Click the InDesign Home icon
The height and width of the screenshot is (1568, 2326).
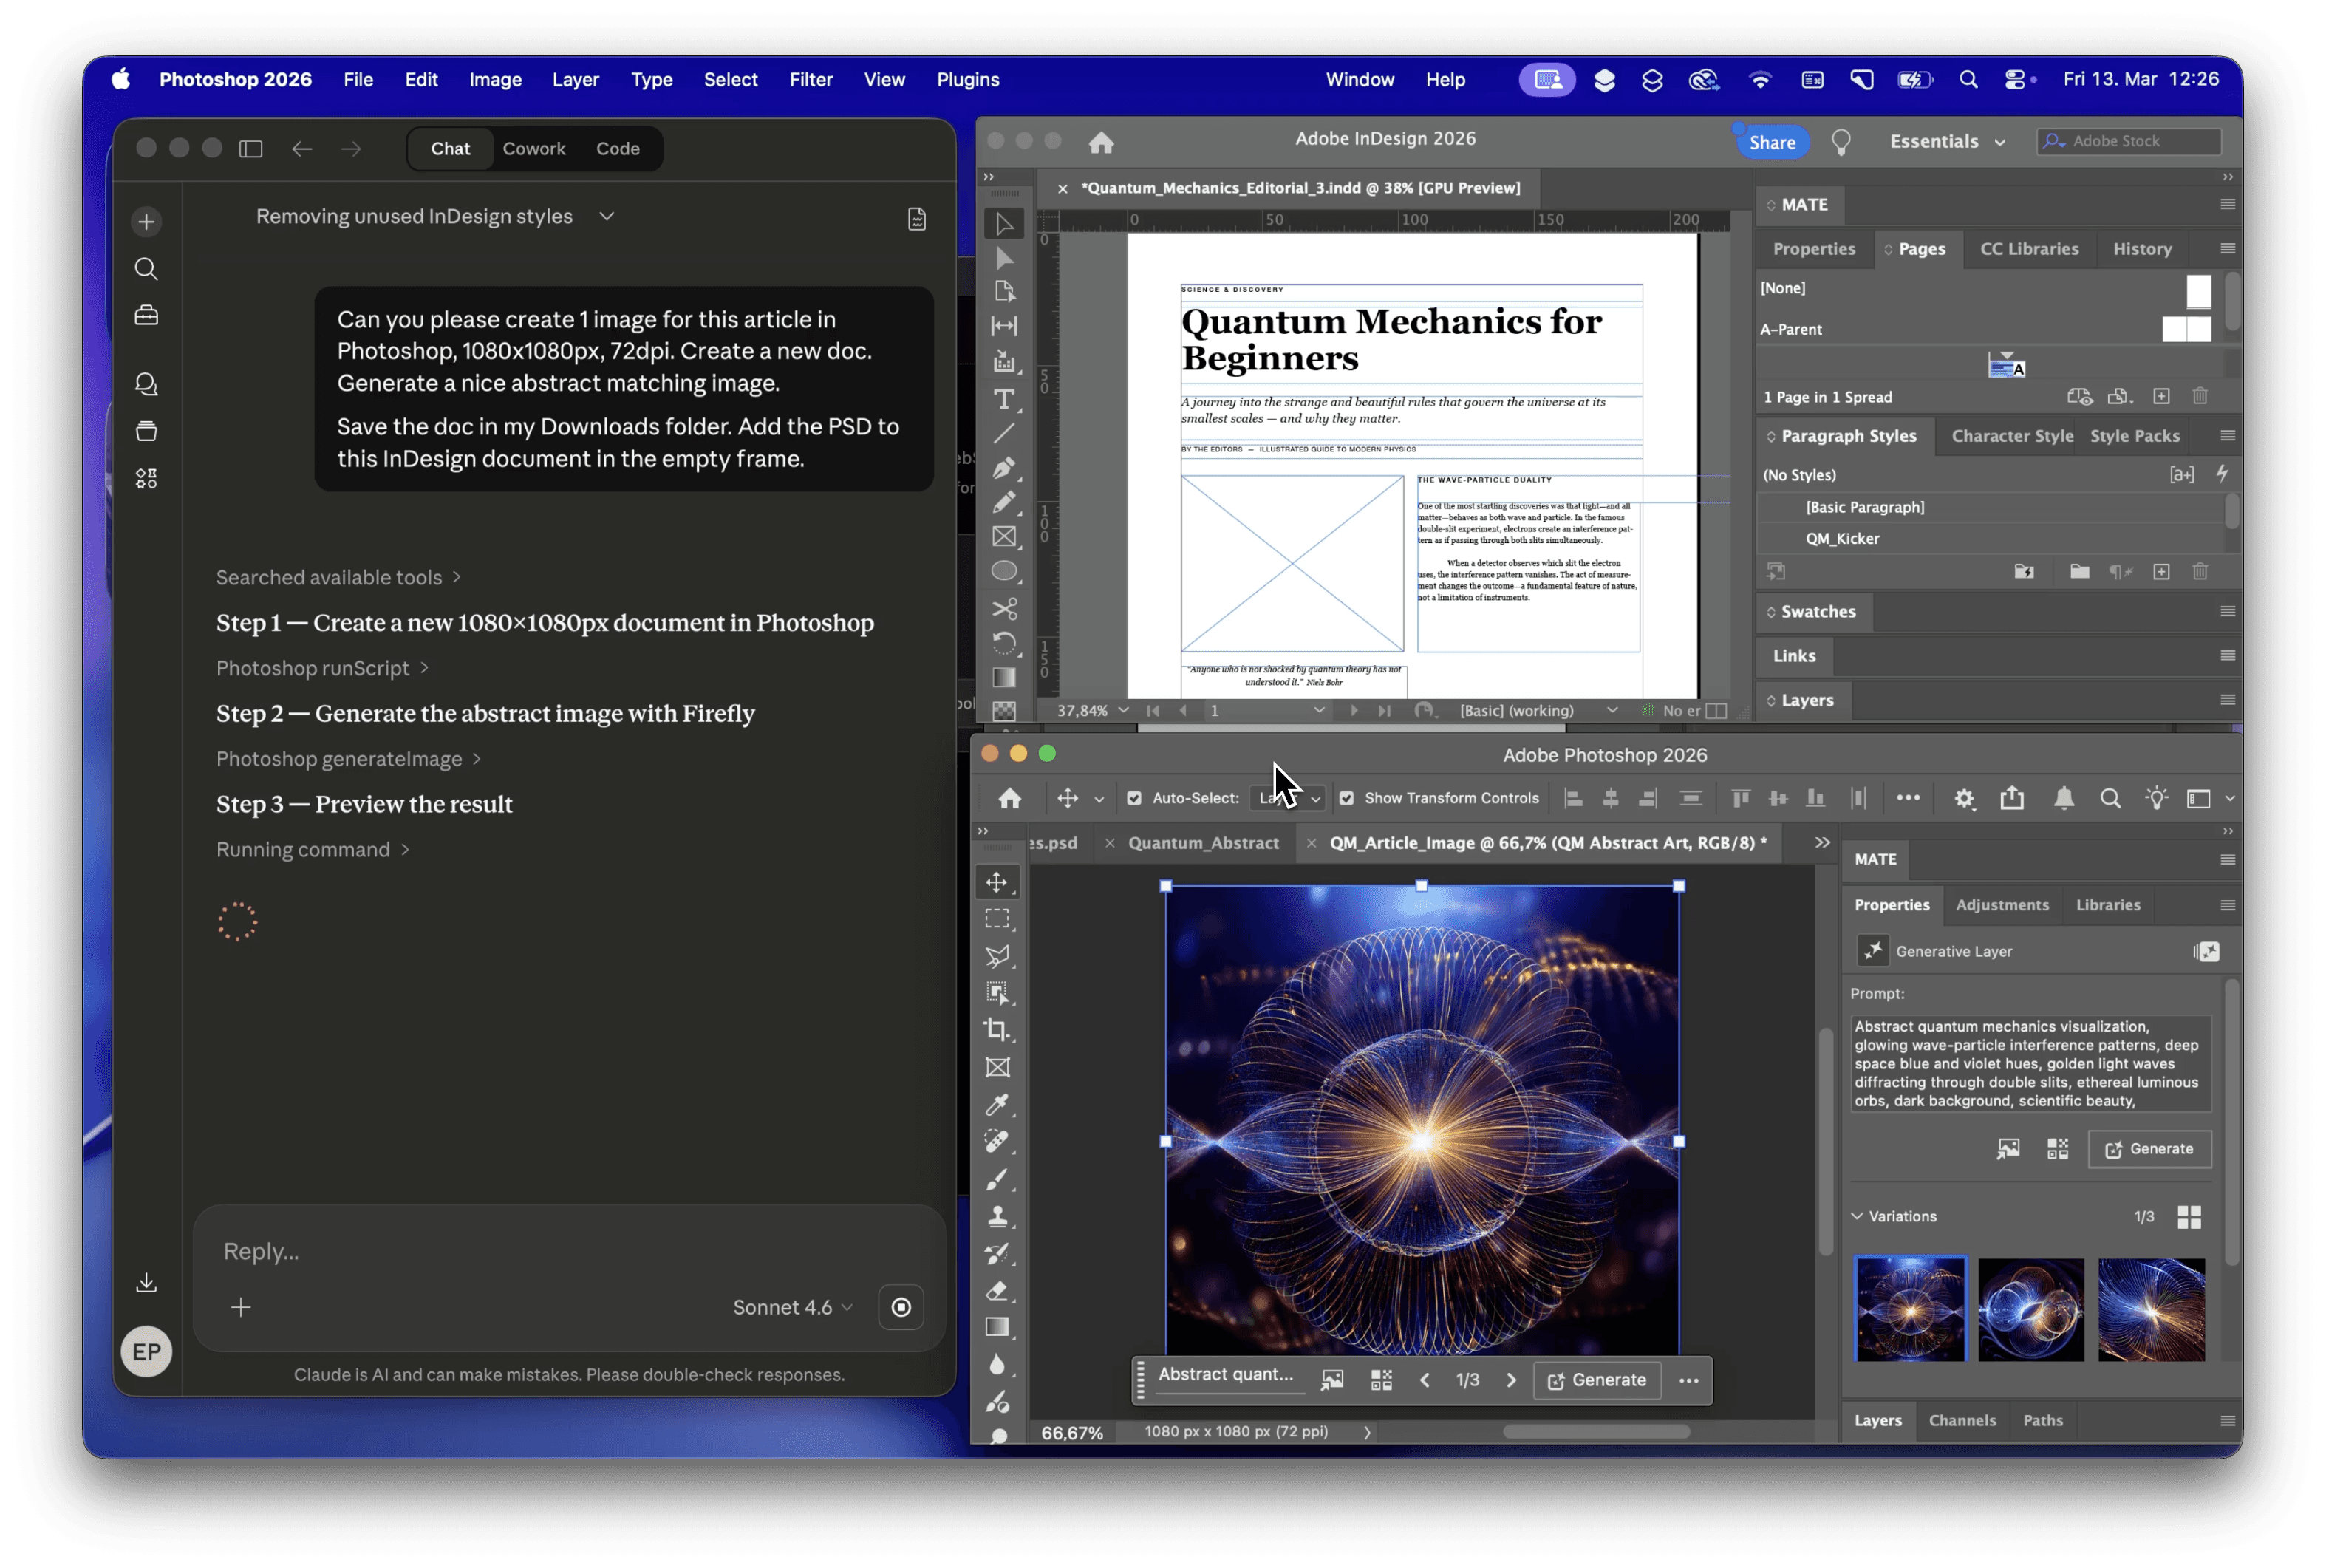click(1101, 142)
